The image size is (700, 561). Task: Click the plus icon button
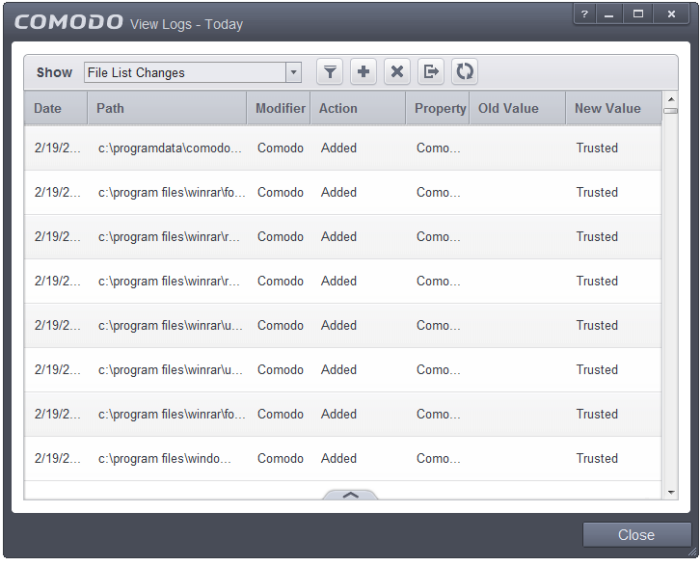(x=363, y=72)
